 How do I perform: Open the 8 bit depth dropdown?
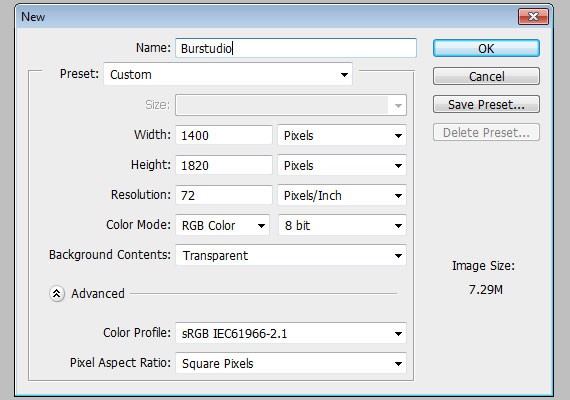[342, 225]
